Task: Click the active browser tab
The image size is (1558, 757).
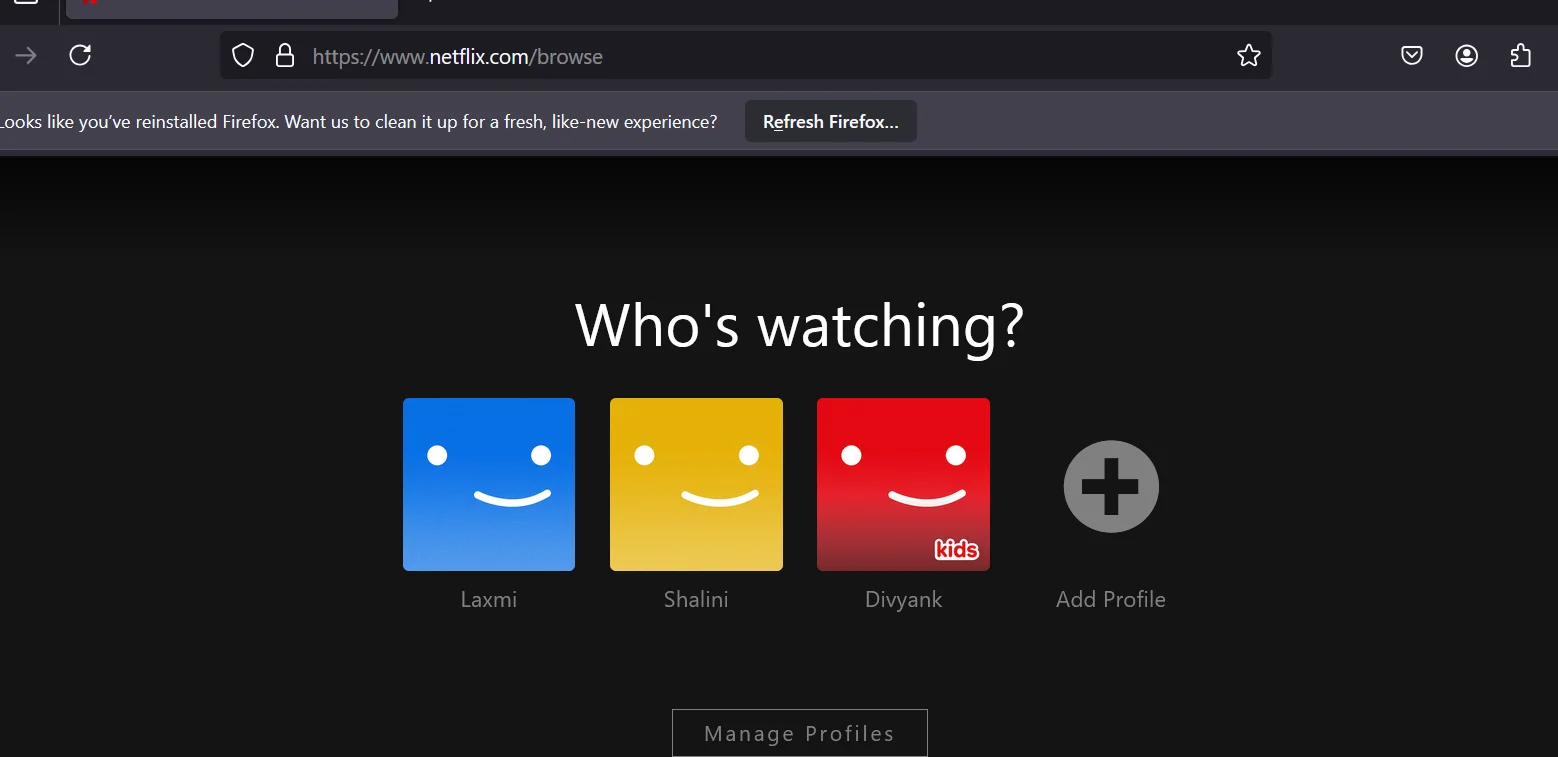Action: [x=232, y=8]
